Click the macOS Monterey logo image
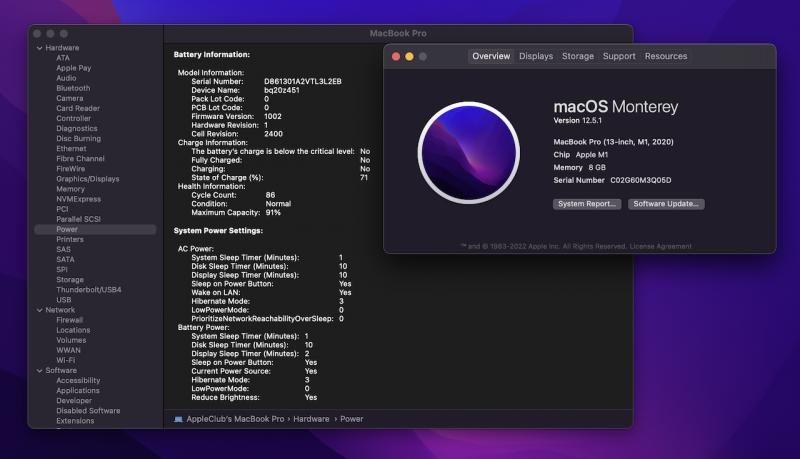This screenshot has height=459, width=800. pos(468,152)
